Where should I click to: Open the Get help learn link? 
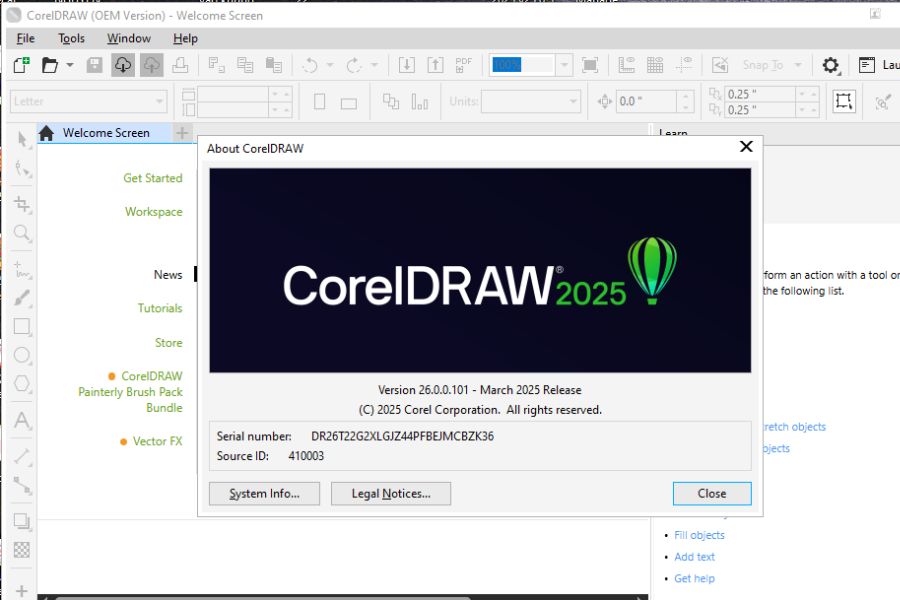click(x=695, y=579)
